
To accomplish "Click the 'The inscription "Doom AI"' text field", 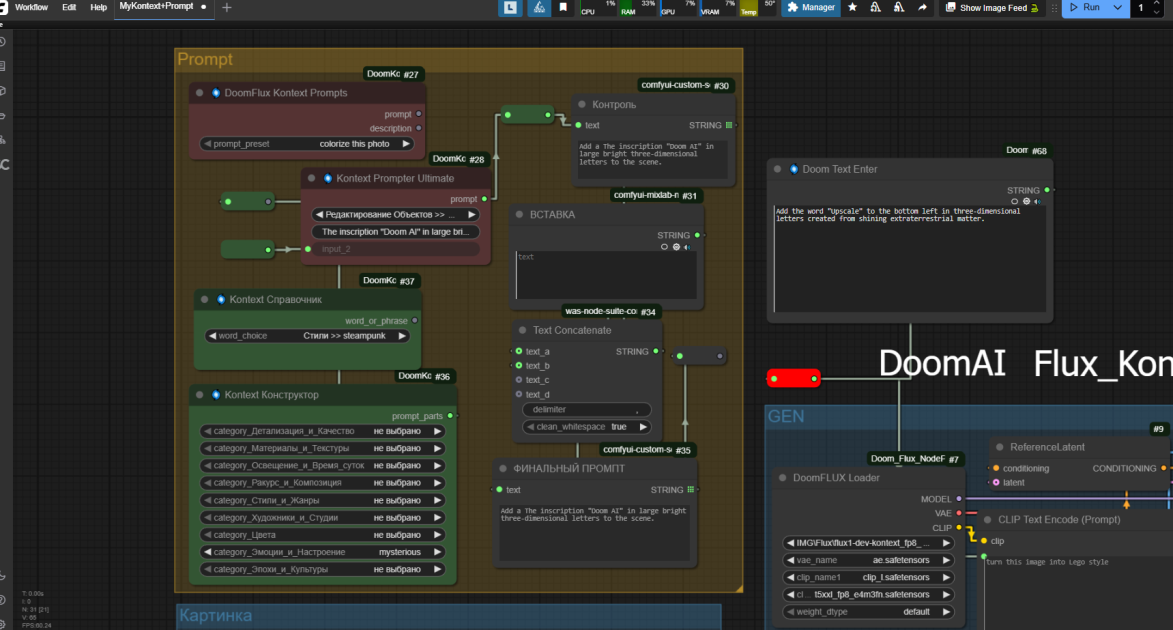I will [x=395, y=232].
